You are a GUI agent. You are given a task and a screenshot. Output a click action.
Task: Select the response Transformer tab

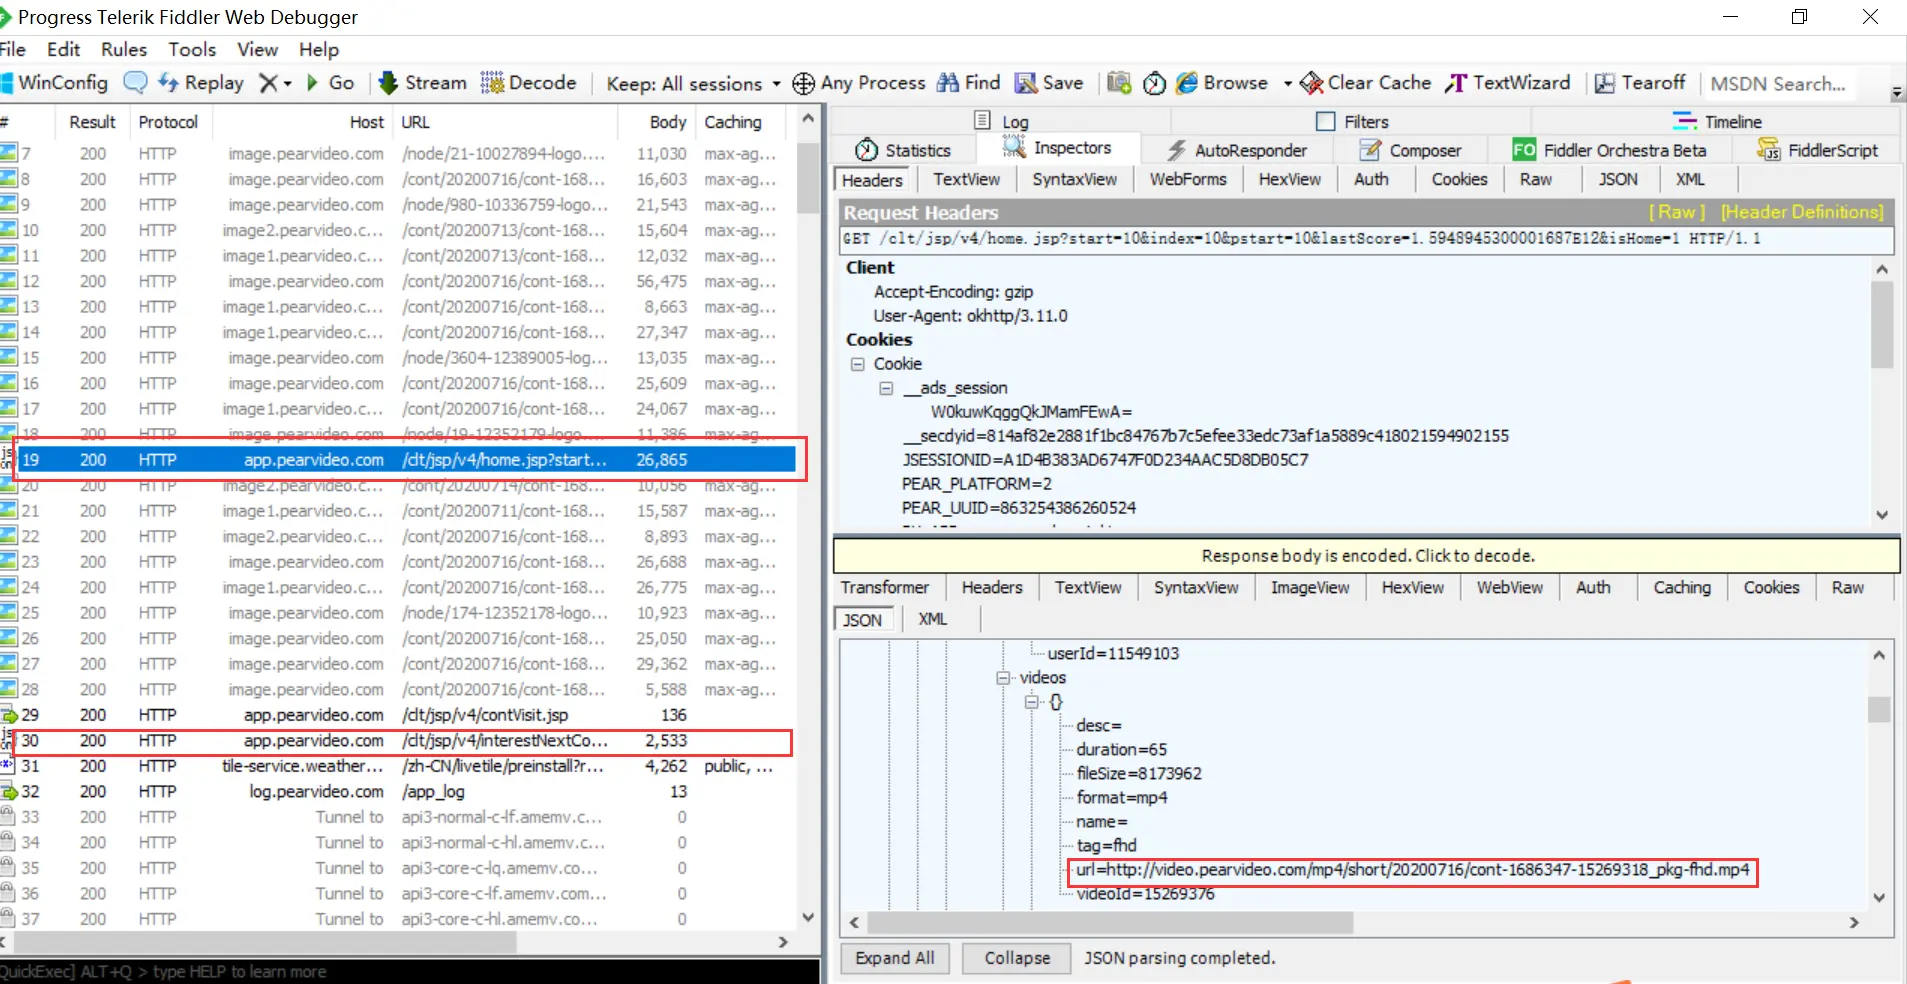(x=885, y=587)
